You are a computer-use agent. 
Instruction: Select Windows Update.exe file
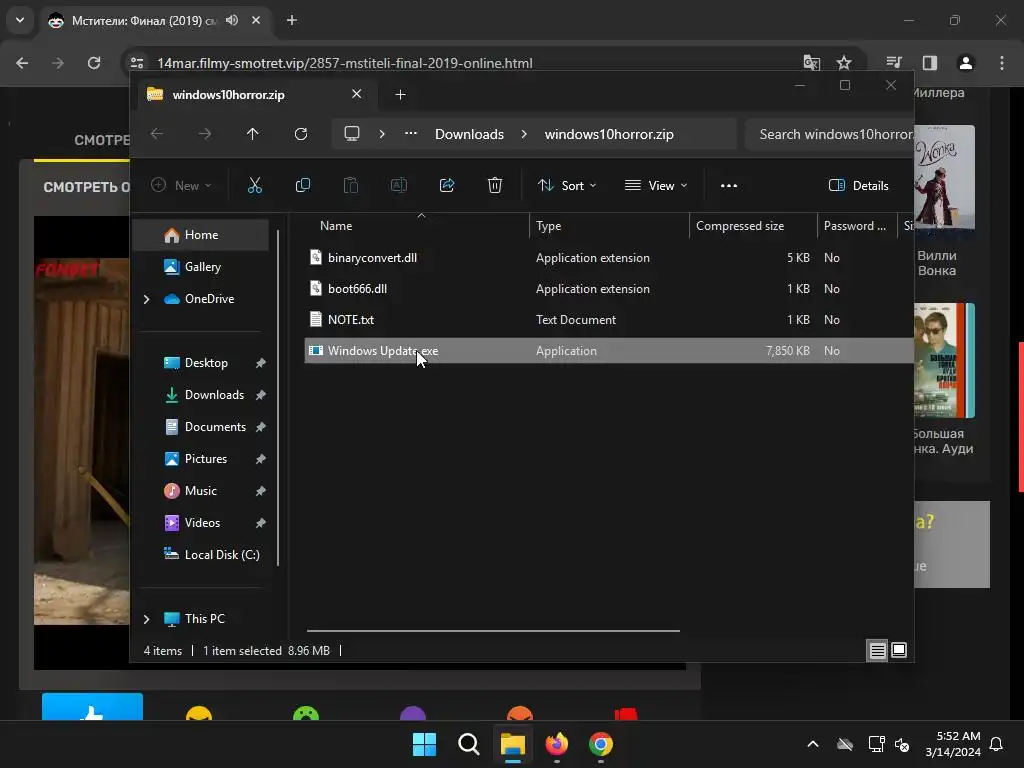(x=609, y=351)
